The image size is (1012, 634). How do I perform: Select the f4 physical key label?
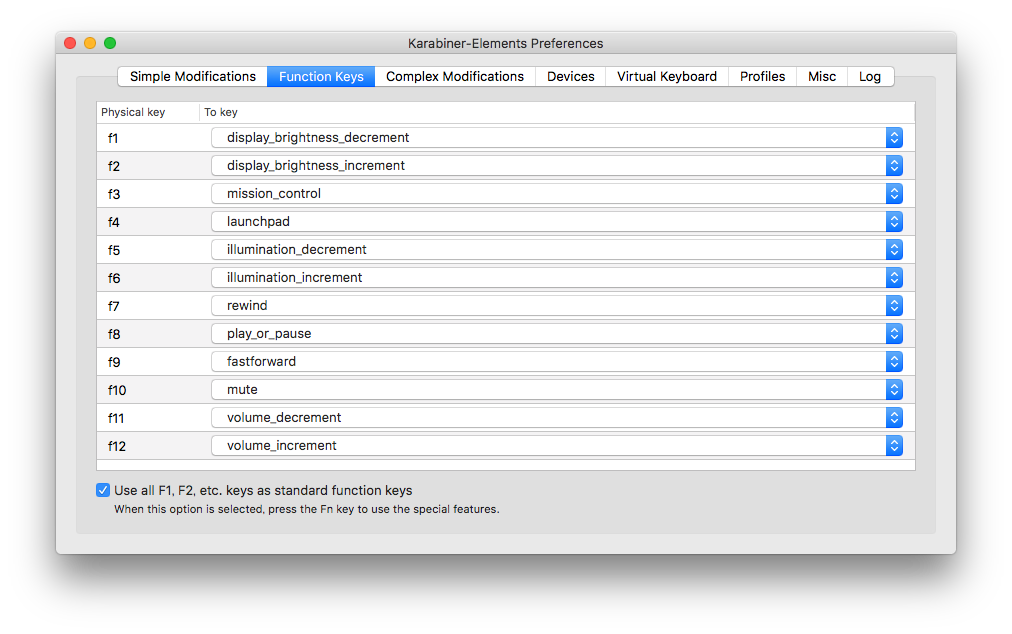114,222
